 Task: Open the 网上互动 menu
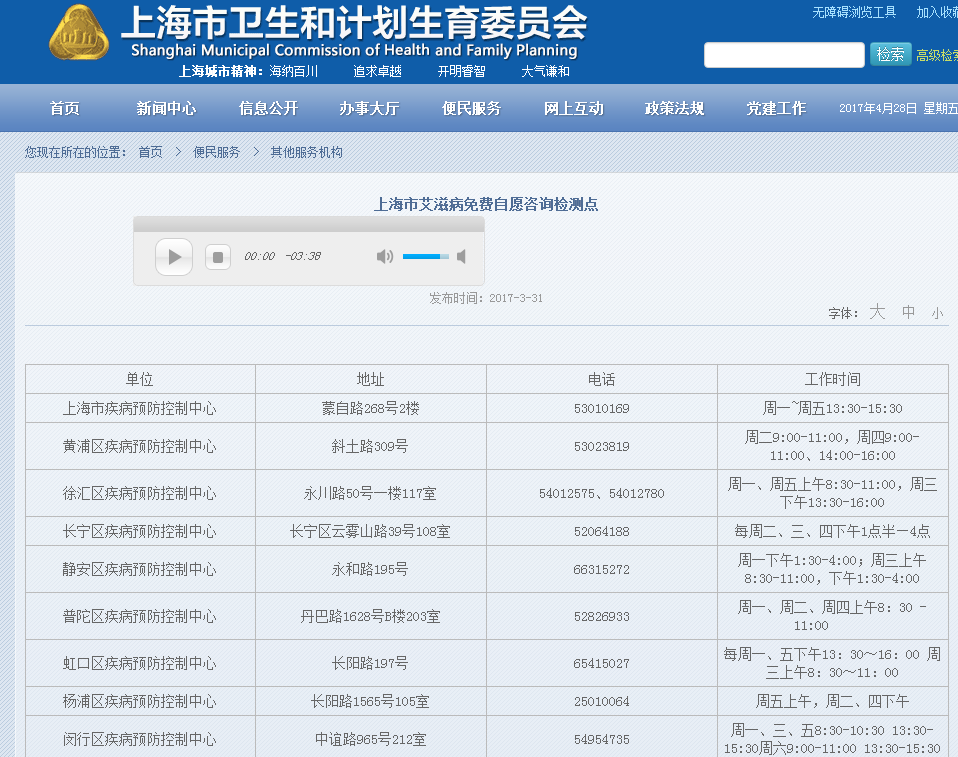click(x=574, y=108)
